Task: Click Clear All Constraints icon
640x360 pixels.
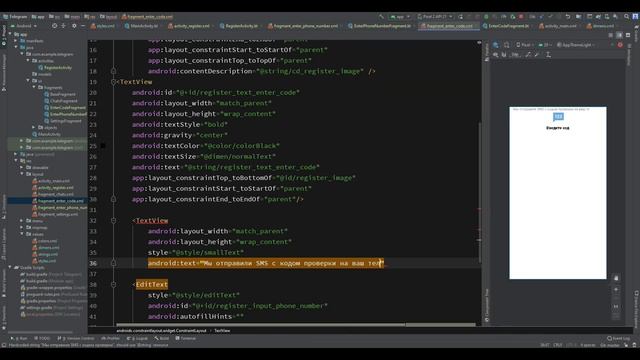Action: point(528,54)
